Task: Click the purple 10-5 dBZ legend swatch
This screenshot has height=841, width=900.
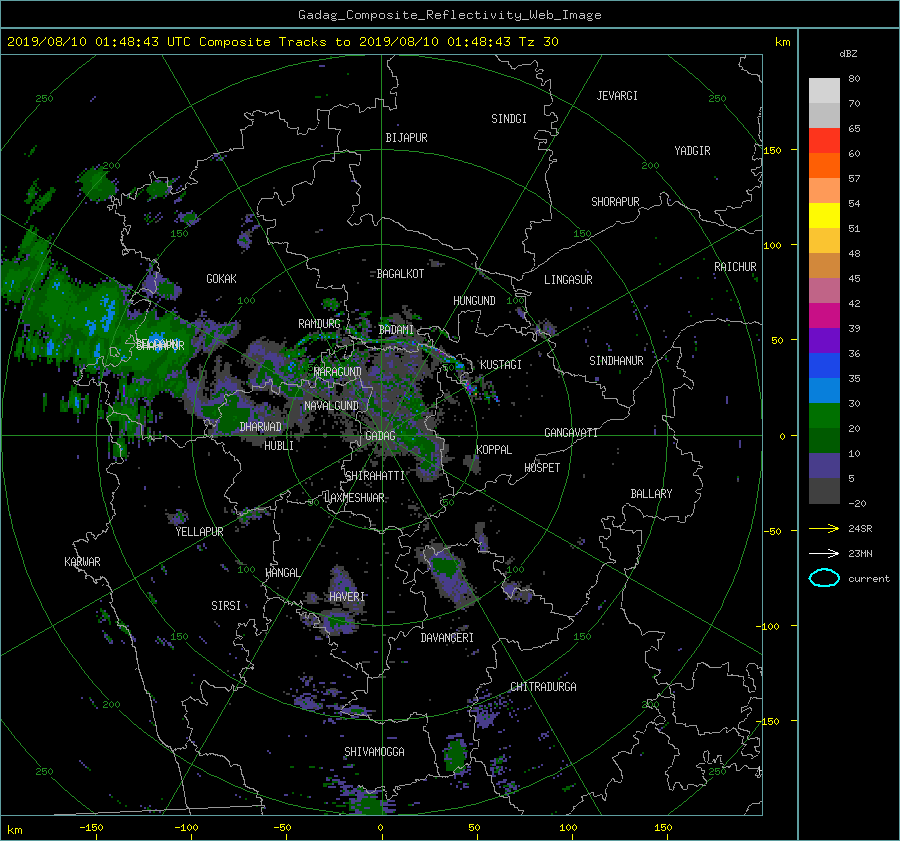Action: (824, 465)
